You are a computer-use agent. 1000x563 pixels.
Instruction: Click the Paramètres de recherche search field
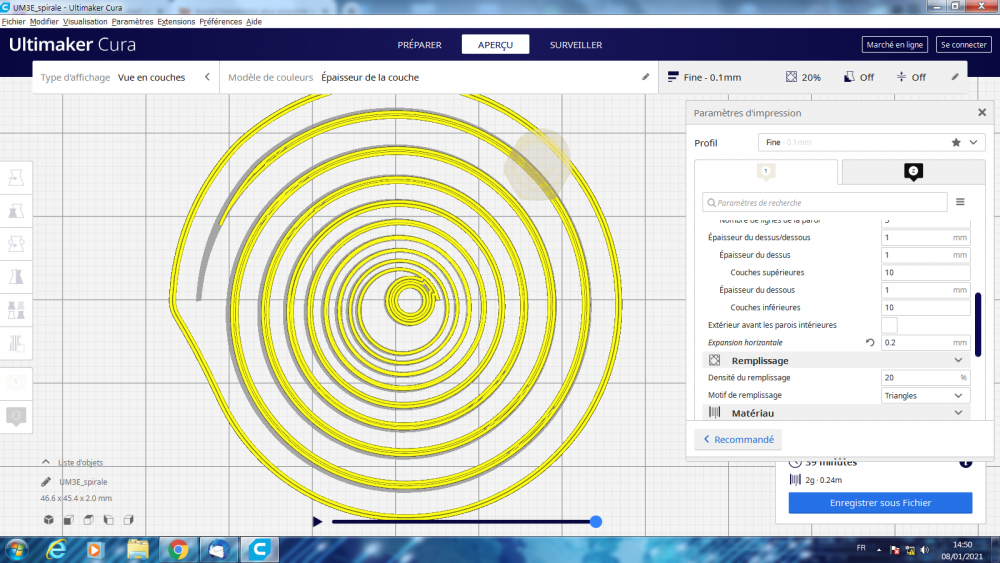click(x=825, y=202)
